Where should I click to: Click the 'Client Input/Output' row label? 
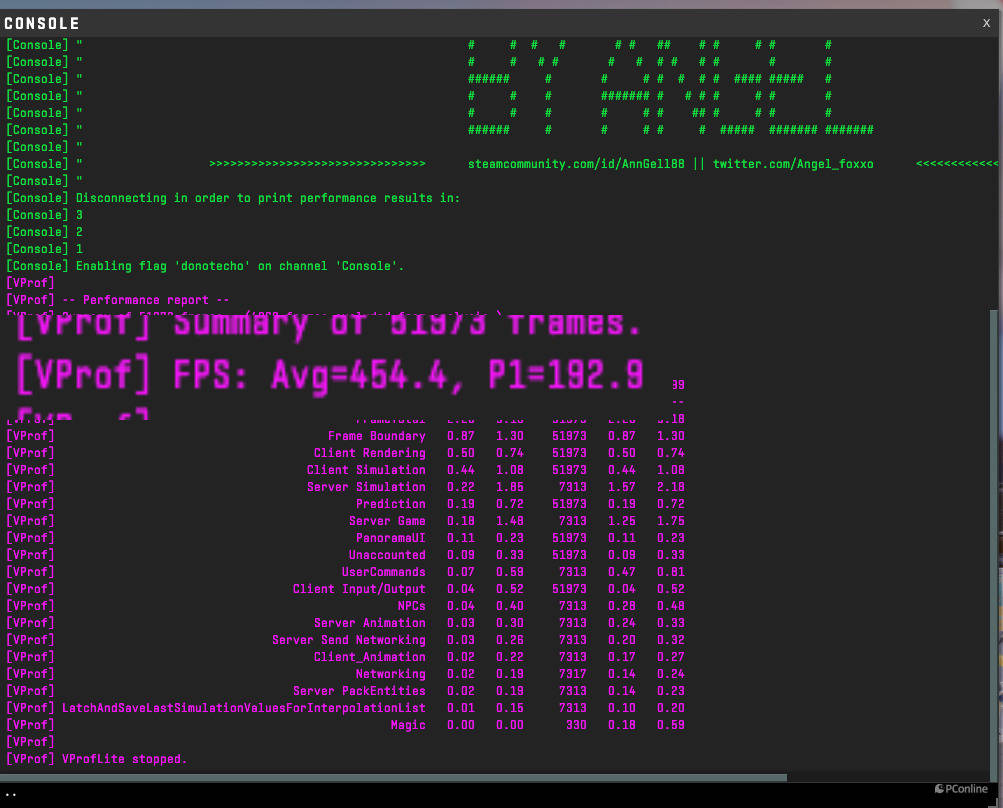359,589
